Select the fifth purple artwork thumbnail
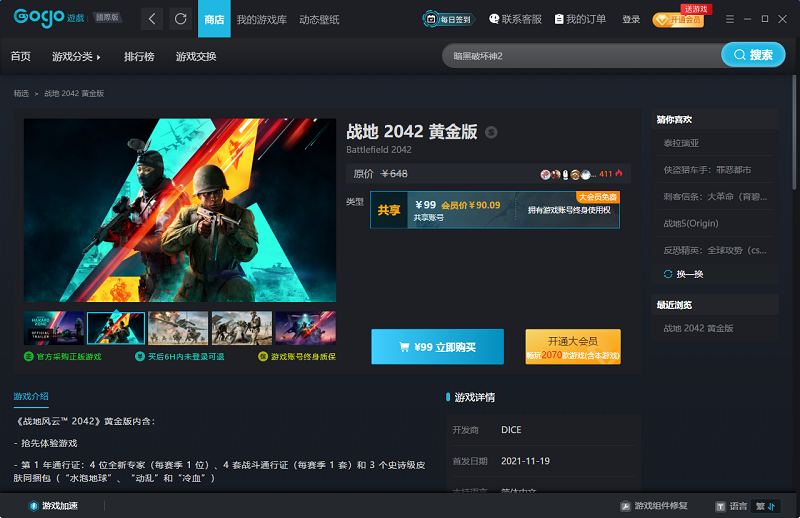This screenshot has height=518, width=800. (306, 328)
